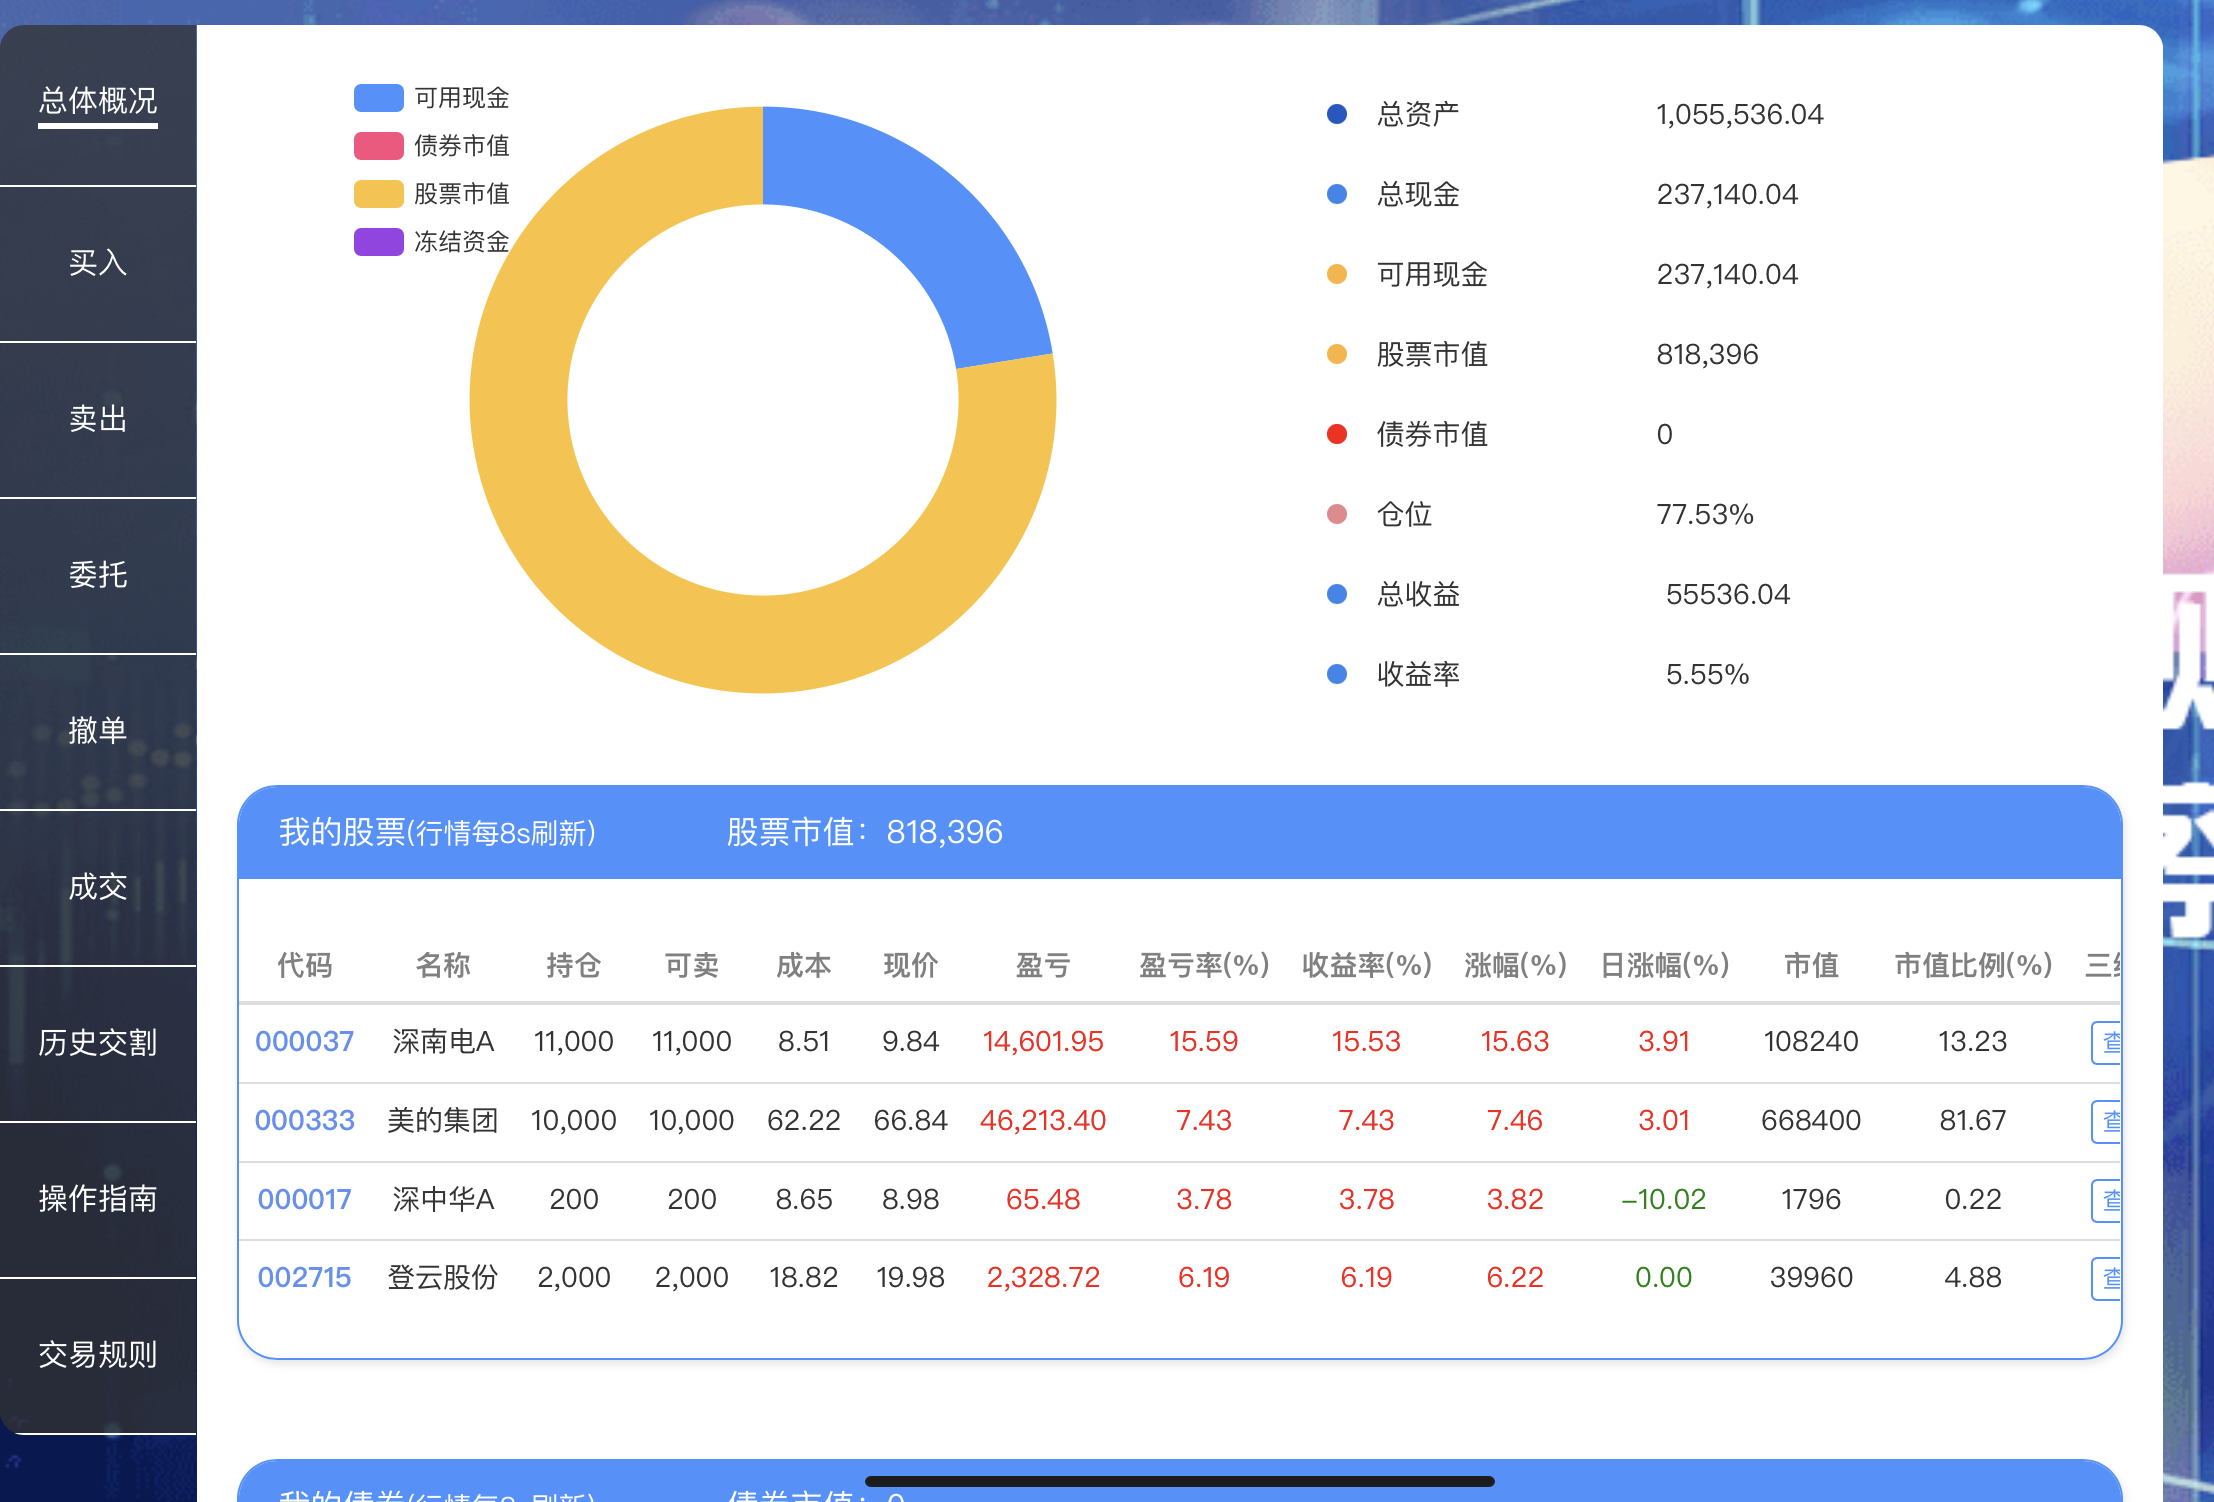Viewport: 2214px width, 1502px height.
Task: Click the 查 button in 美的集团 row
Action: 2106,1122
